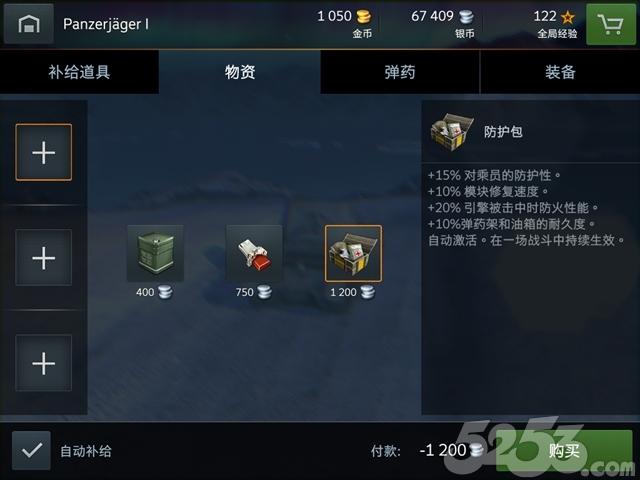Click the green 购买 buy button
The height and width of the screenshot is (480, 640).
click(x=564, y=451)
